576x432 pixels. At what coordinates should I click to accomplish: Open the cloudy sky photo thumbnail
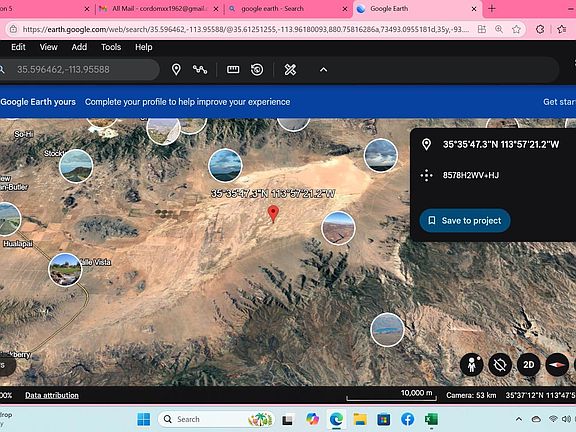point(381,155)
